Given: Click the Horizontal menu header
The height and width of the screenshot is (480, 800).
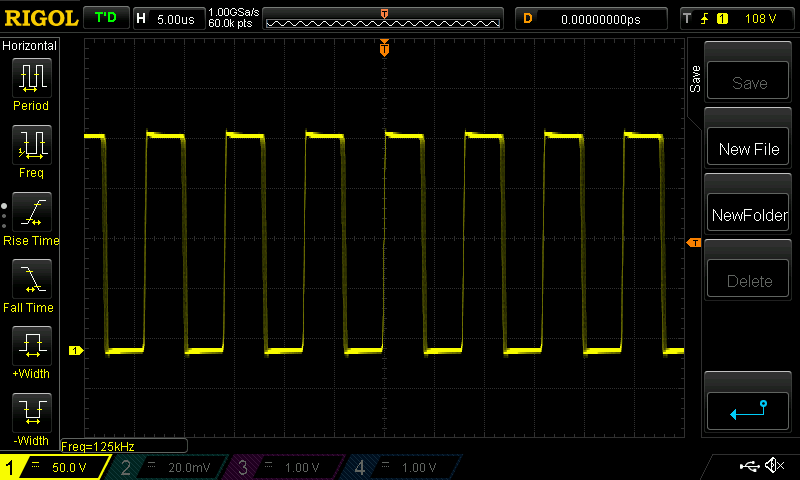Looking at the screenshot, I should [30, 45].
